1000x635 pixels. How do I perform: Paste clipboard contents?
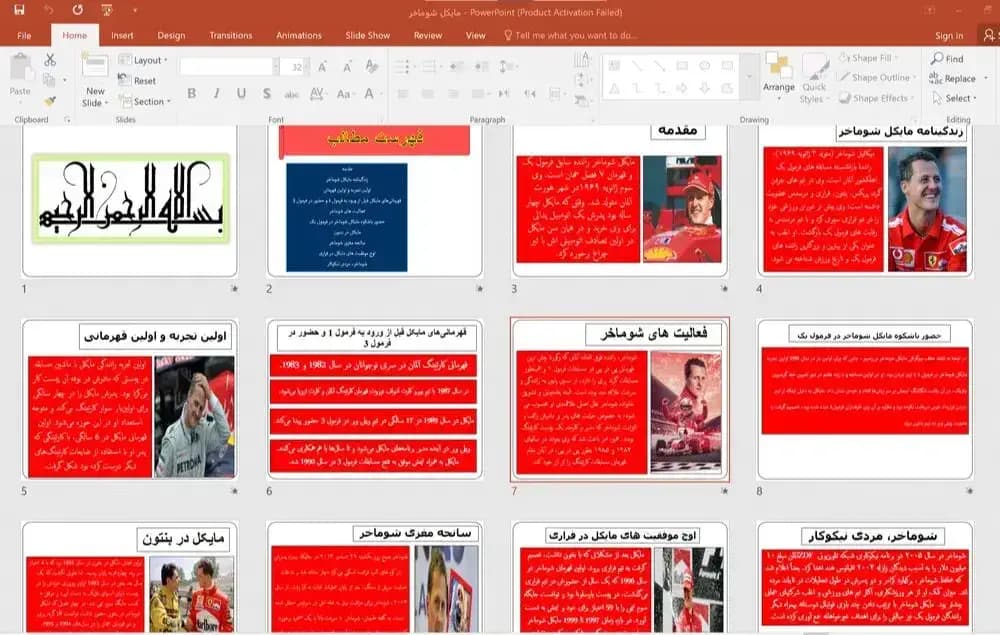click(20, 75)
